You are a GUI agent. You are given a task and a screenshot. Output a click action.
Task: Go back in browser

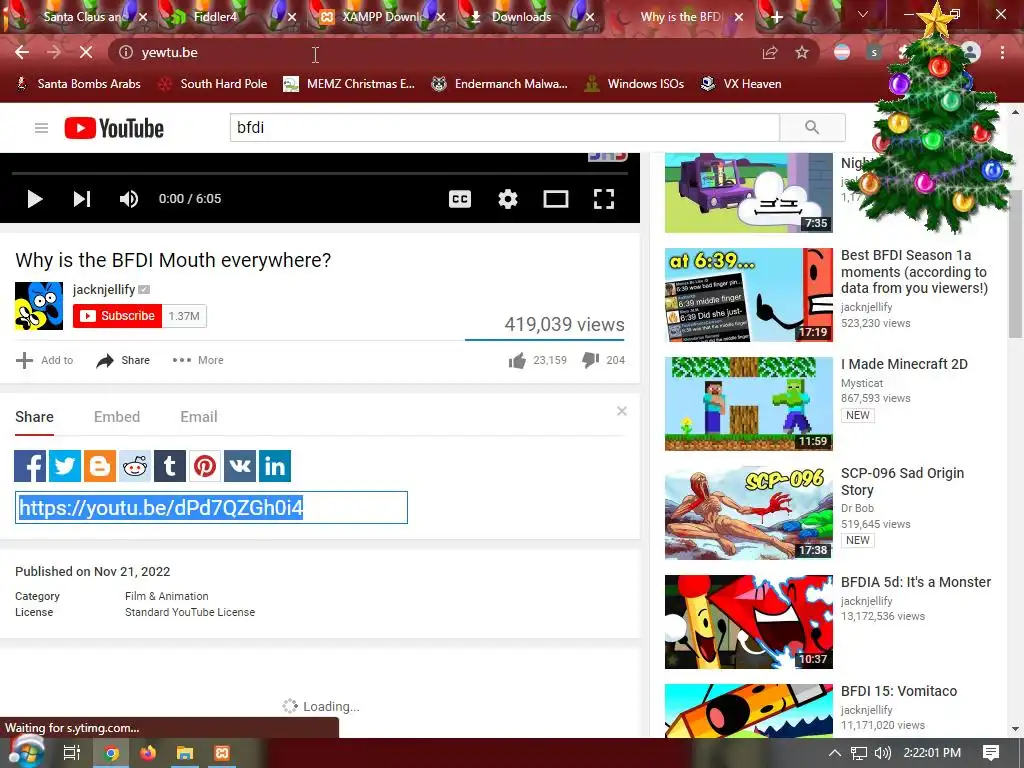(22, 52)
